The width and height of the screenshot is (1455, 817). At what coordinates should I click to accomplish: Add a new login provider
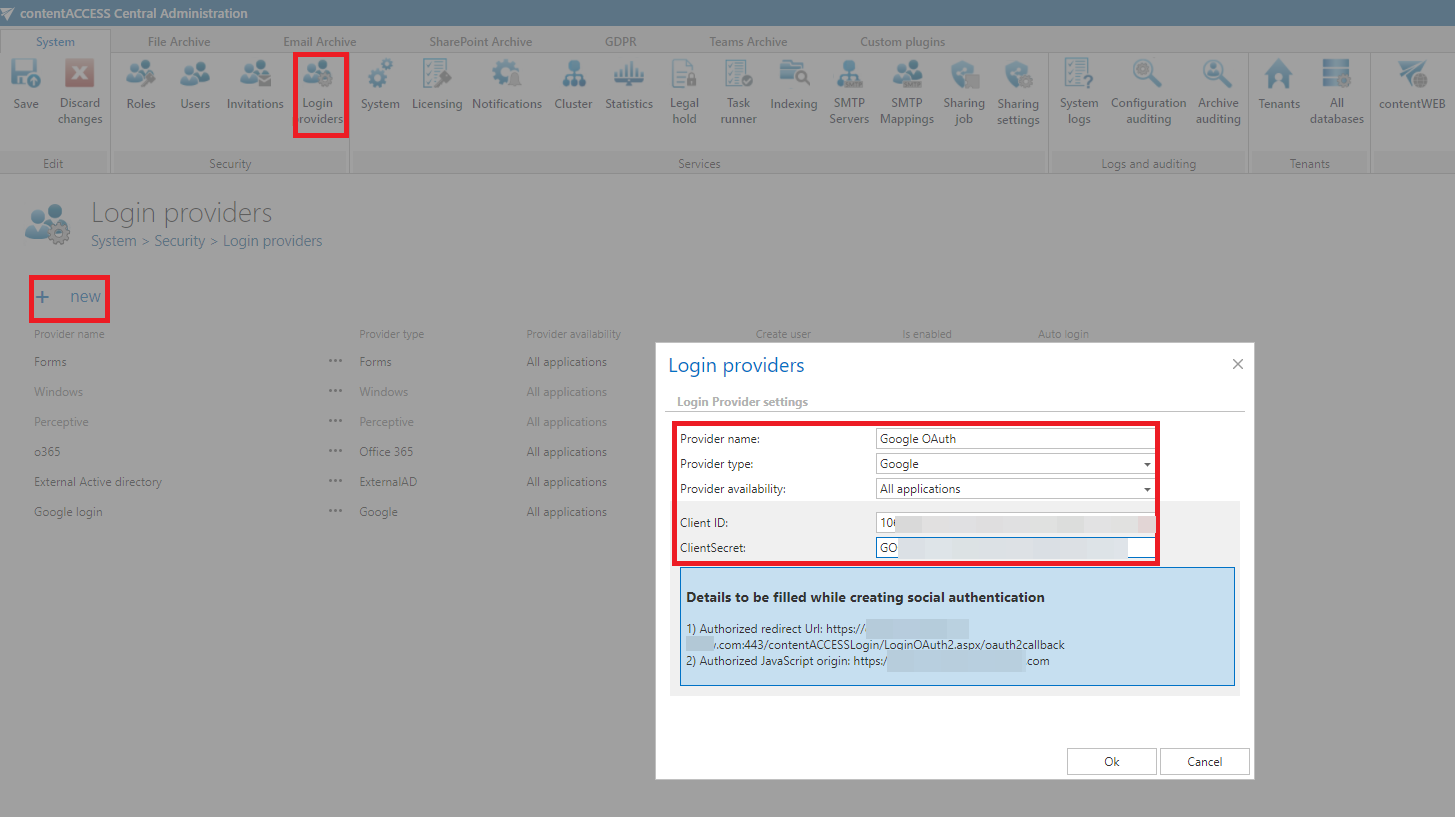(69, 297)
